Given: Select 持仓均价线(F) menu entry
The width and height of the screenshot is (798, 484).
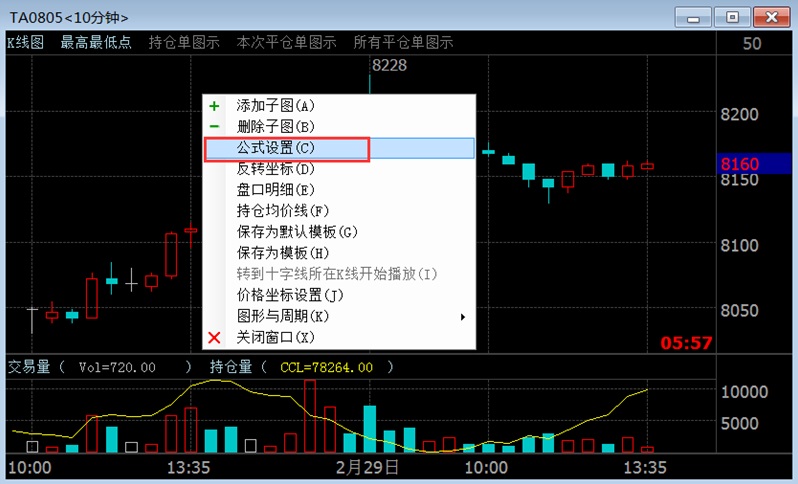Looking at the screenshot, I should 339,211.
